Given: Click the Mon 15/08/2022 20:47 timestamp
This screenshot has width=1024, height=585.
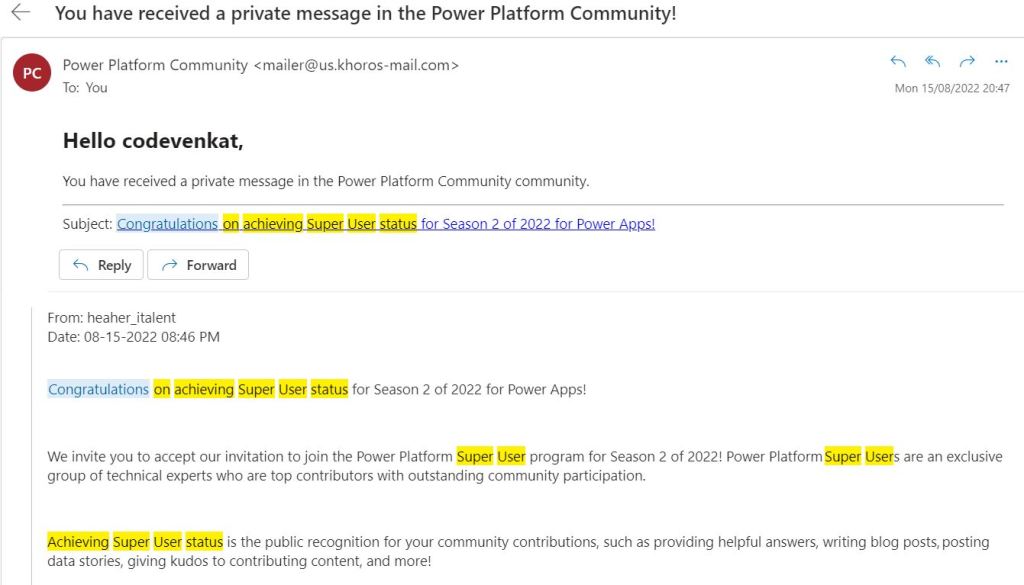Looking at the screenshot, I should coord(952,89).
